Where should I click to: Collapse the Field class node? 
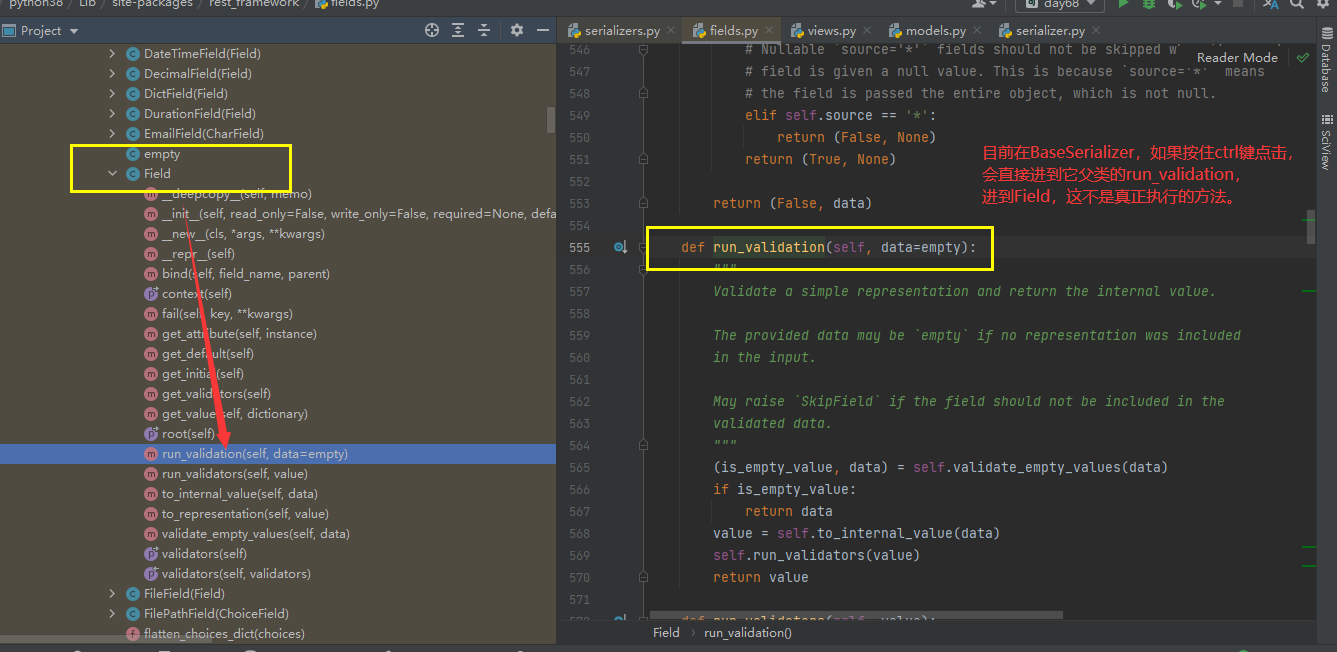click(x=112, y=173)
